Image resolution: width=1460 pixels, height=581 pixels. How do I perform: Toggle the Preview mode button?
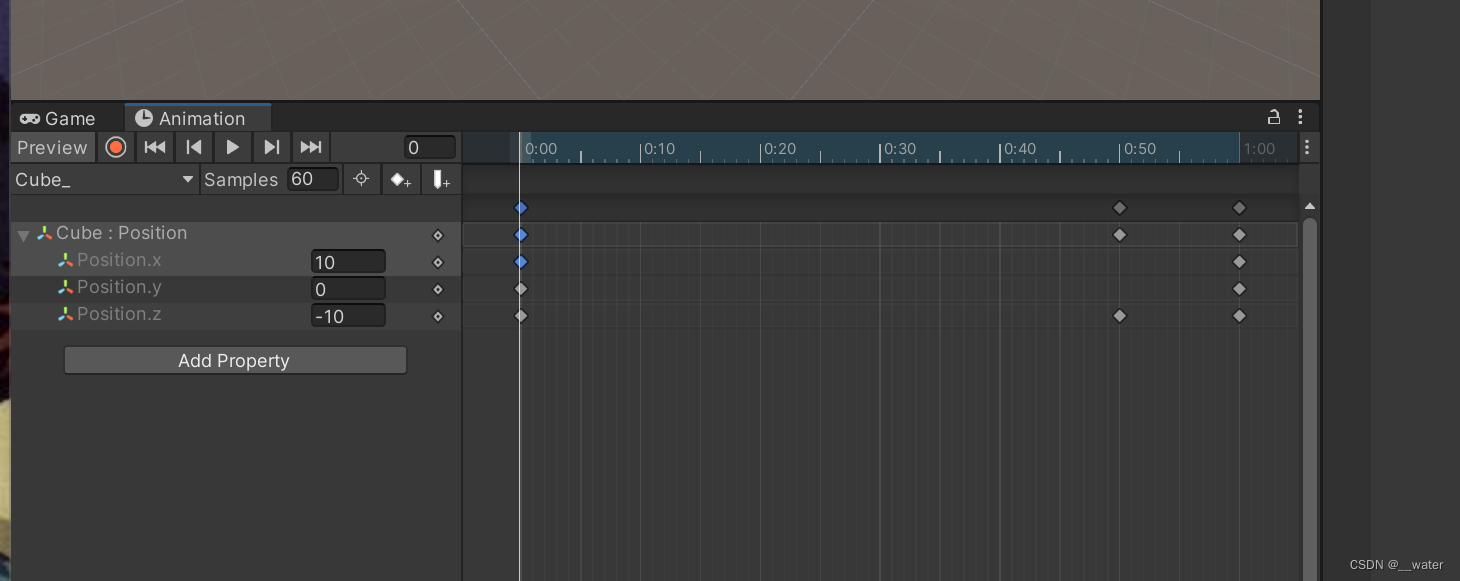click(53, 148)
